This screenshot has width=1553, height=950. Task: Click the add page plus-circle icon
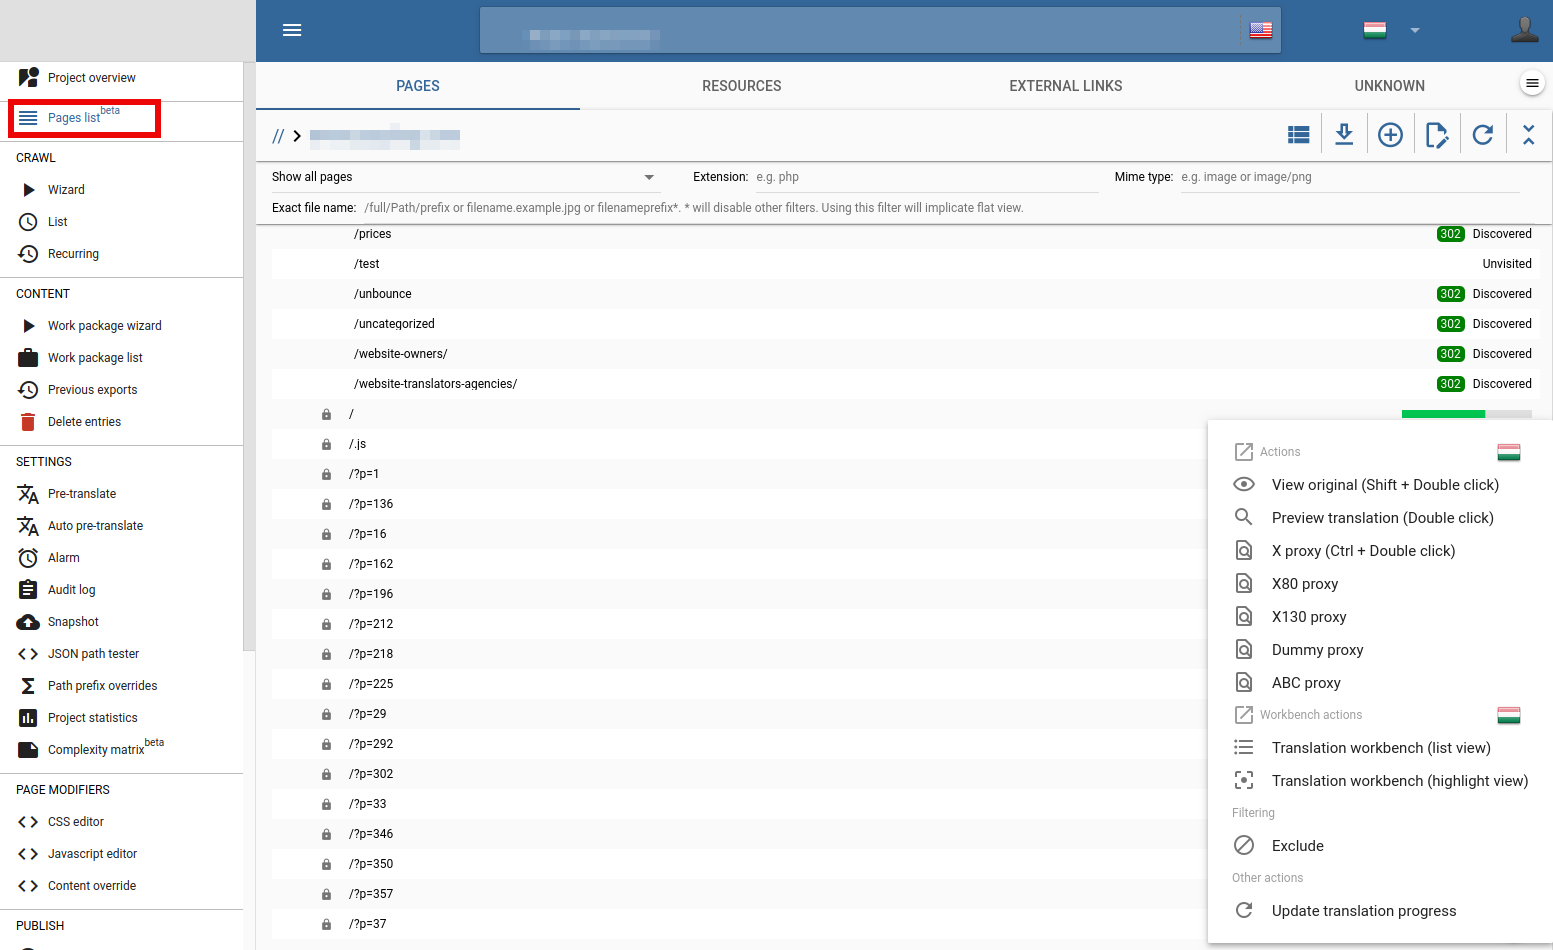pos(1390,135)
